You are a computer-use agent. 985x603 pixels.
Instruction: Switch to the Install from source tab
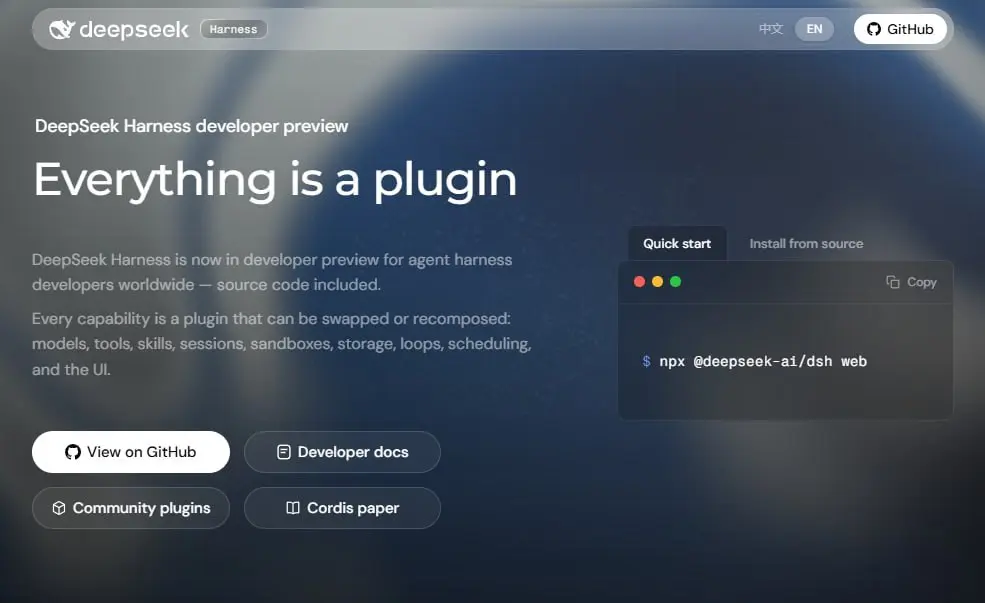(806, 244)
